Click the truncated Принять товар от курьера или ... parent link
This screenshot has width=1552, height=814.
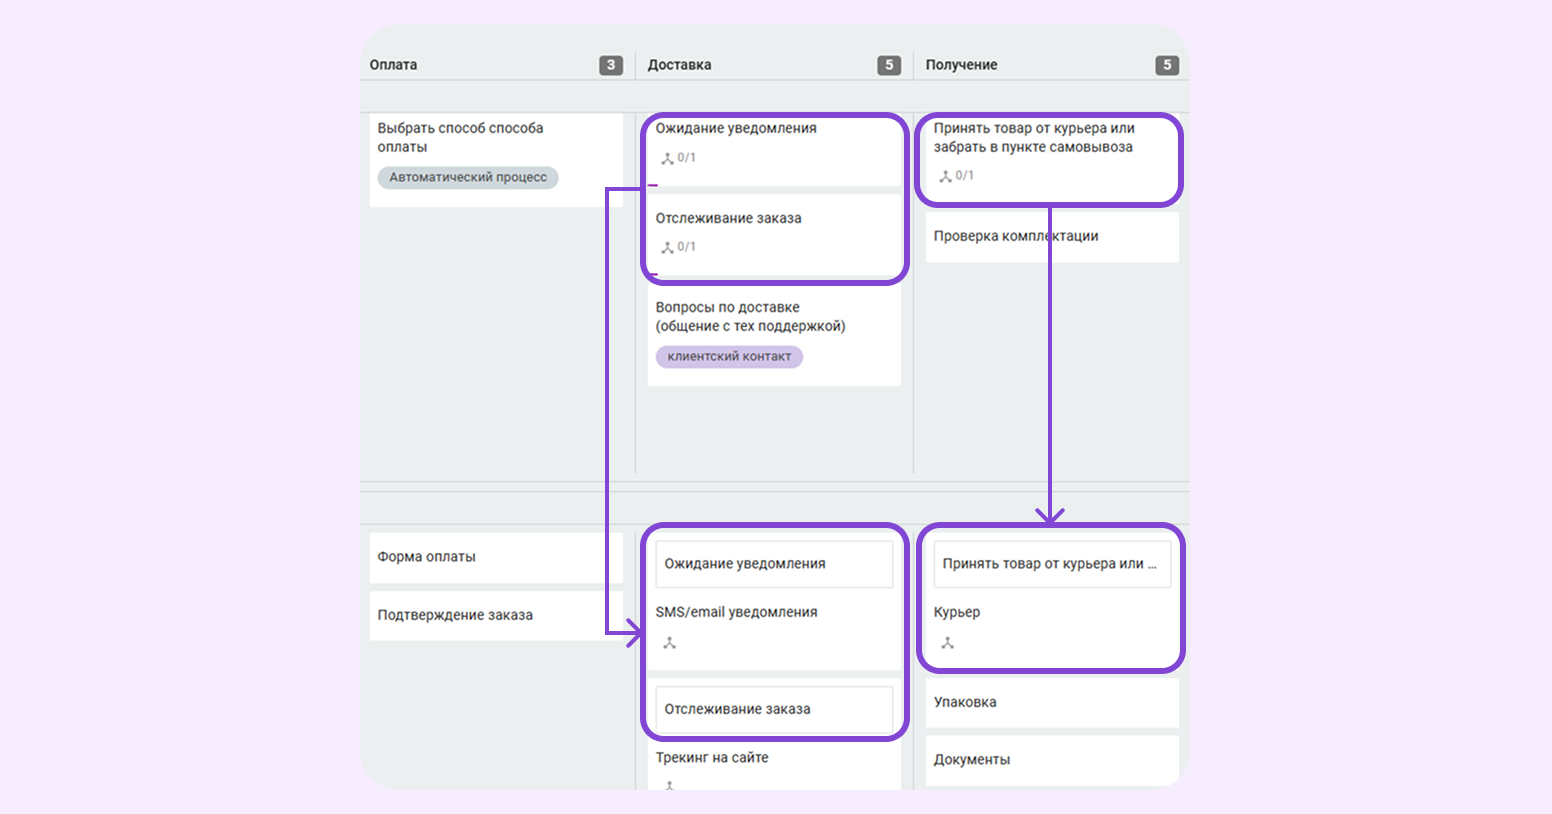[1052, 564]
